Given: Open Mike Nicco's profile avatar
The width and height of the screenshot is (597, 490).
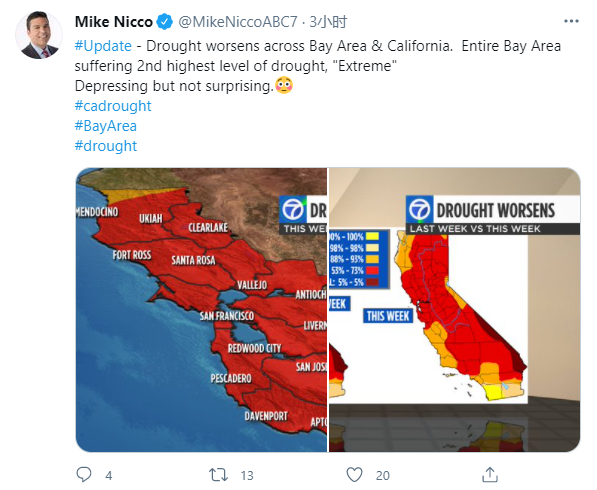Looking at the screenshot, I should pos(38,35).
